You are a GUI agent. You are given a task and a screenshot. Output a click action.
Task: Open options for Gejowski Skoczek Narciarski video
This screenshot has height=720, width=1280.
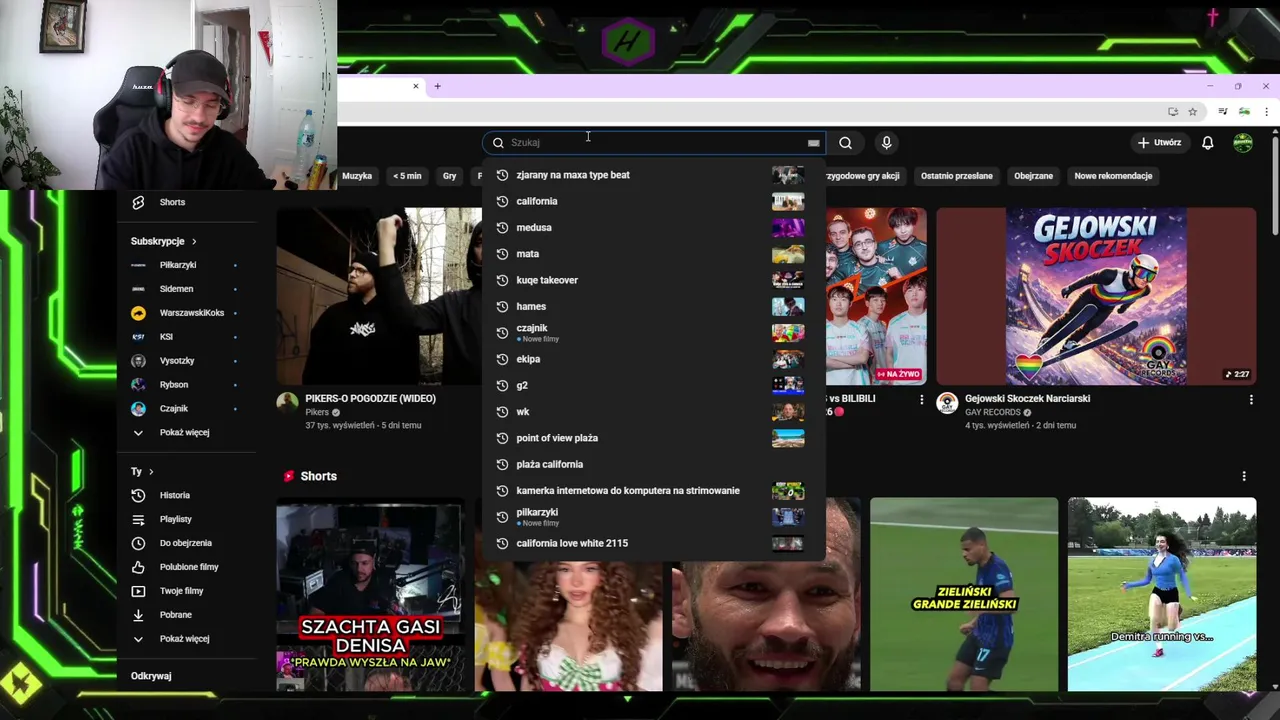pos(1250,399)
